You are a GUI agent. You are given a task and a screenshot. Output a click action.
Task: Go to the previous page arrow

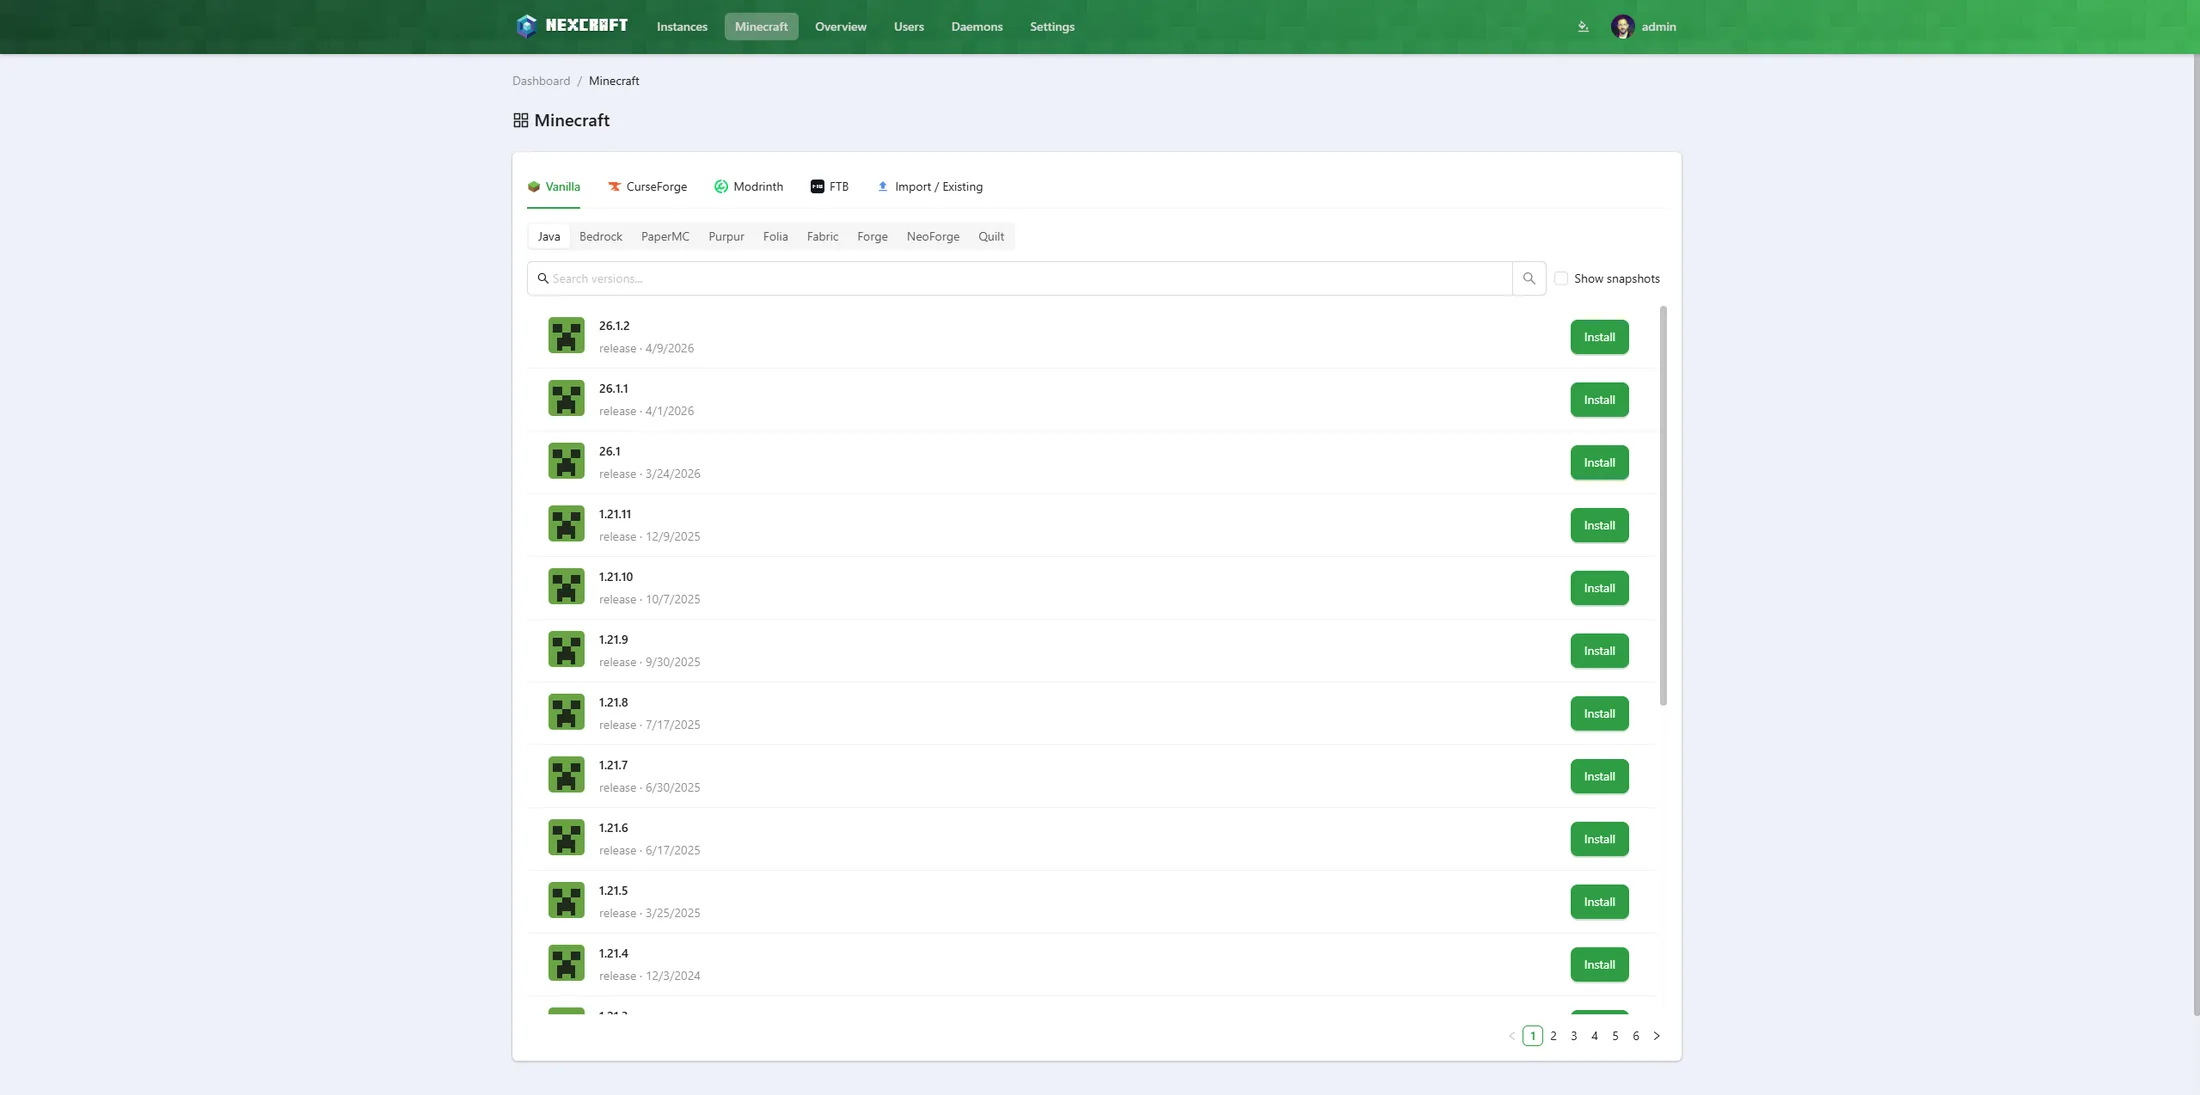coord(1512,1036)
